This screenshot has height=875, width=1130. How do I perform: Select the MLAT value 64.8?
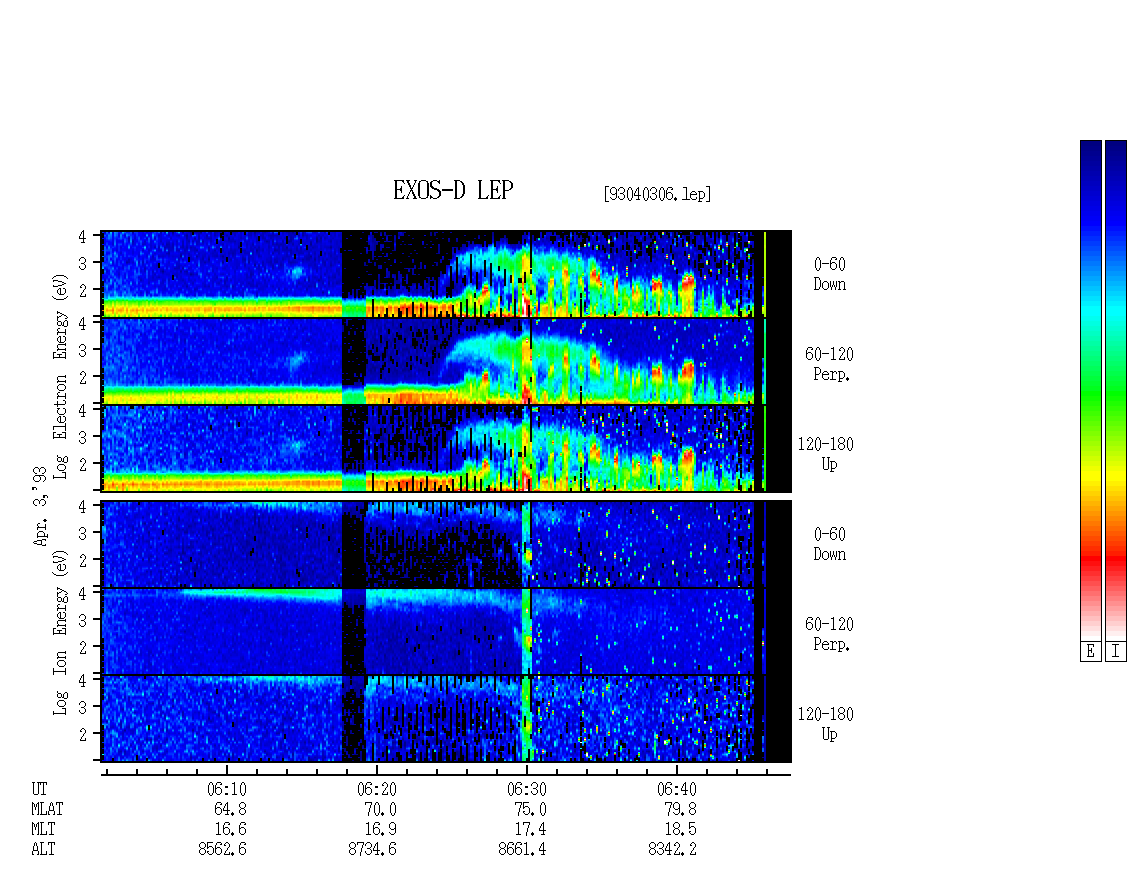click(230, 809)
